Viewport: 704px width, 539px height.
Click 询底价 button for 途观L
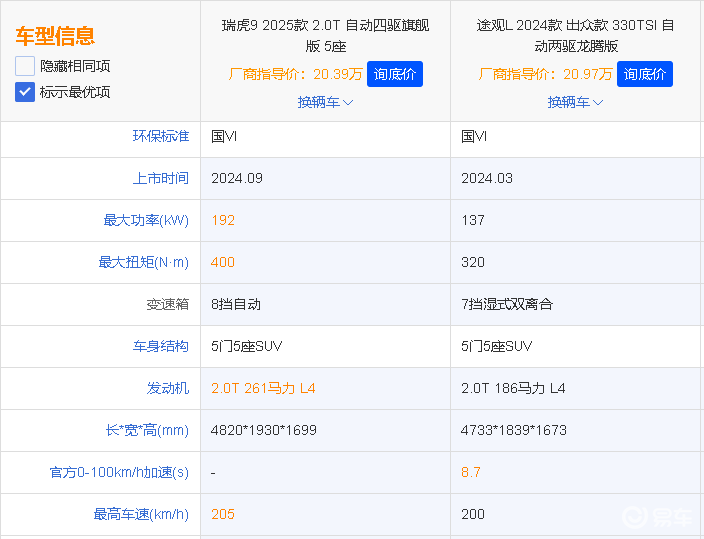click(x=645, y=74)
